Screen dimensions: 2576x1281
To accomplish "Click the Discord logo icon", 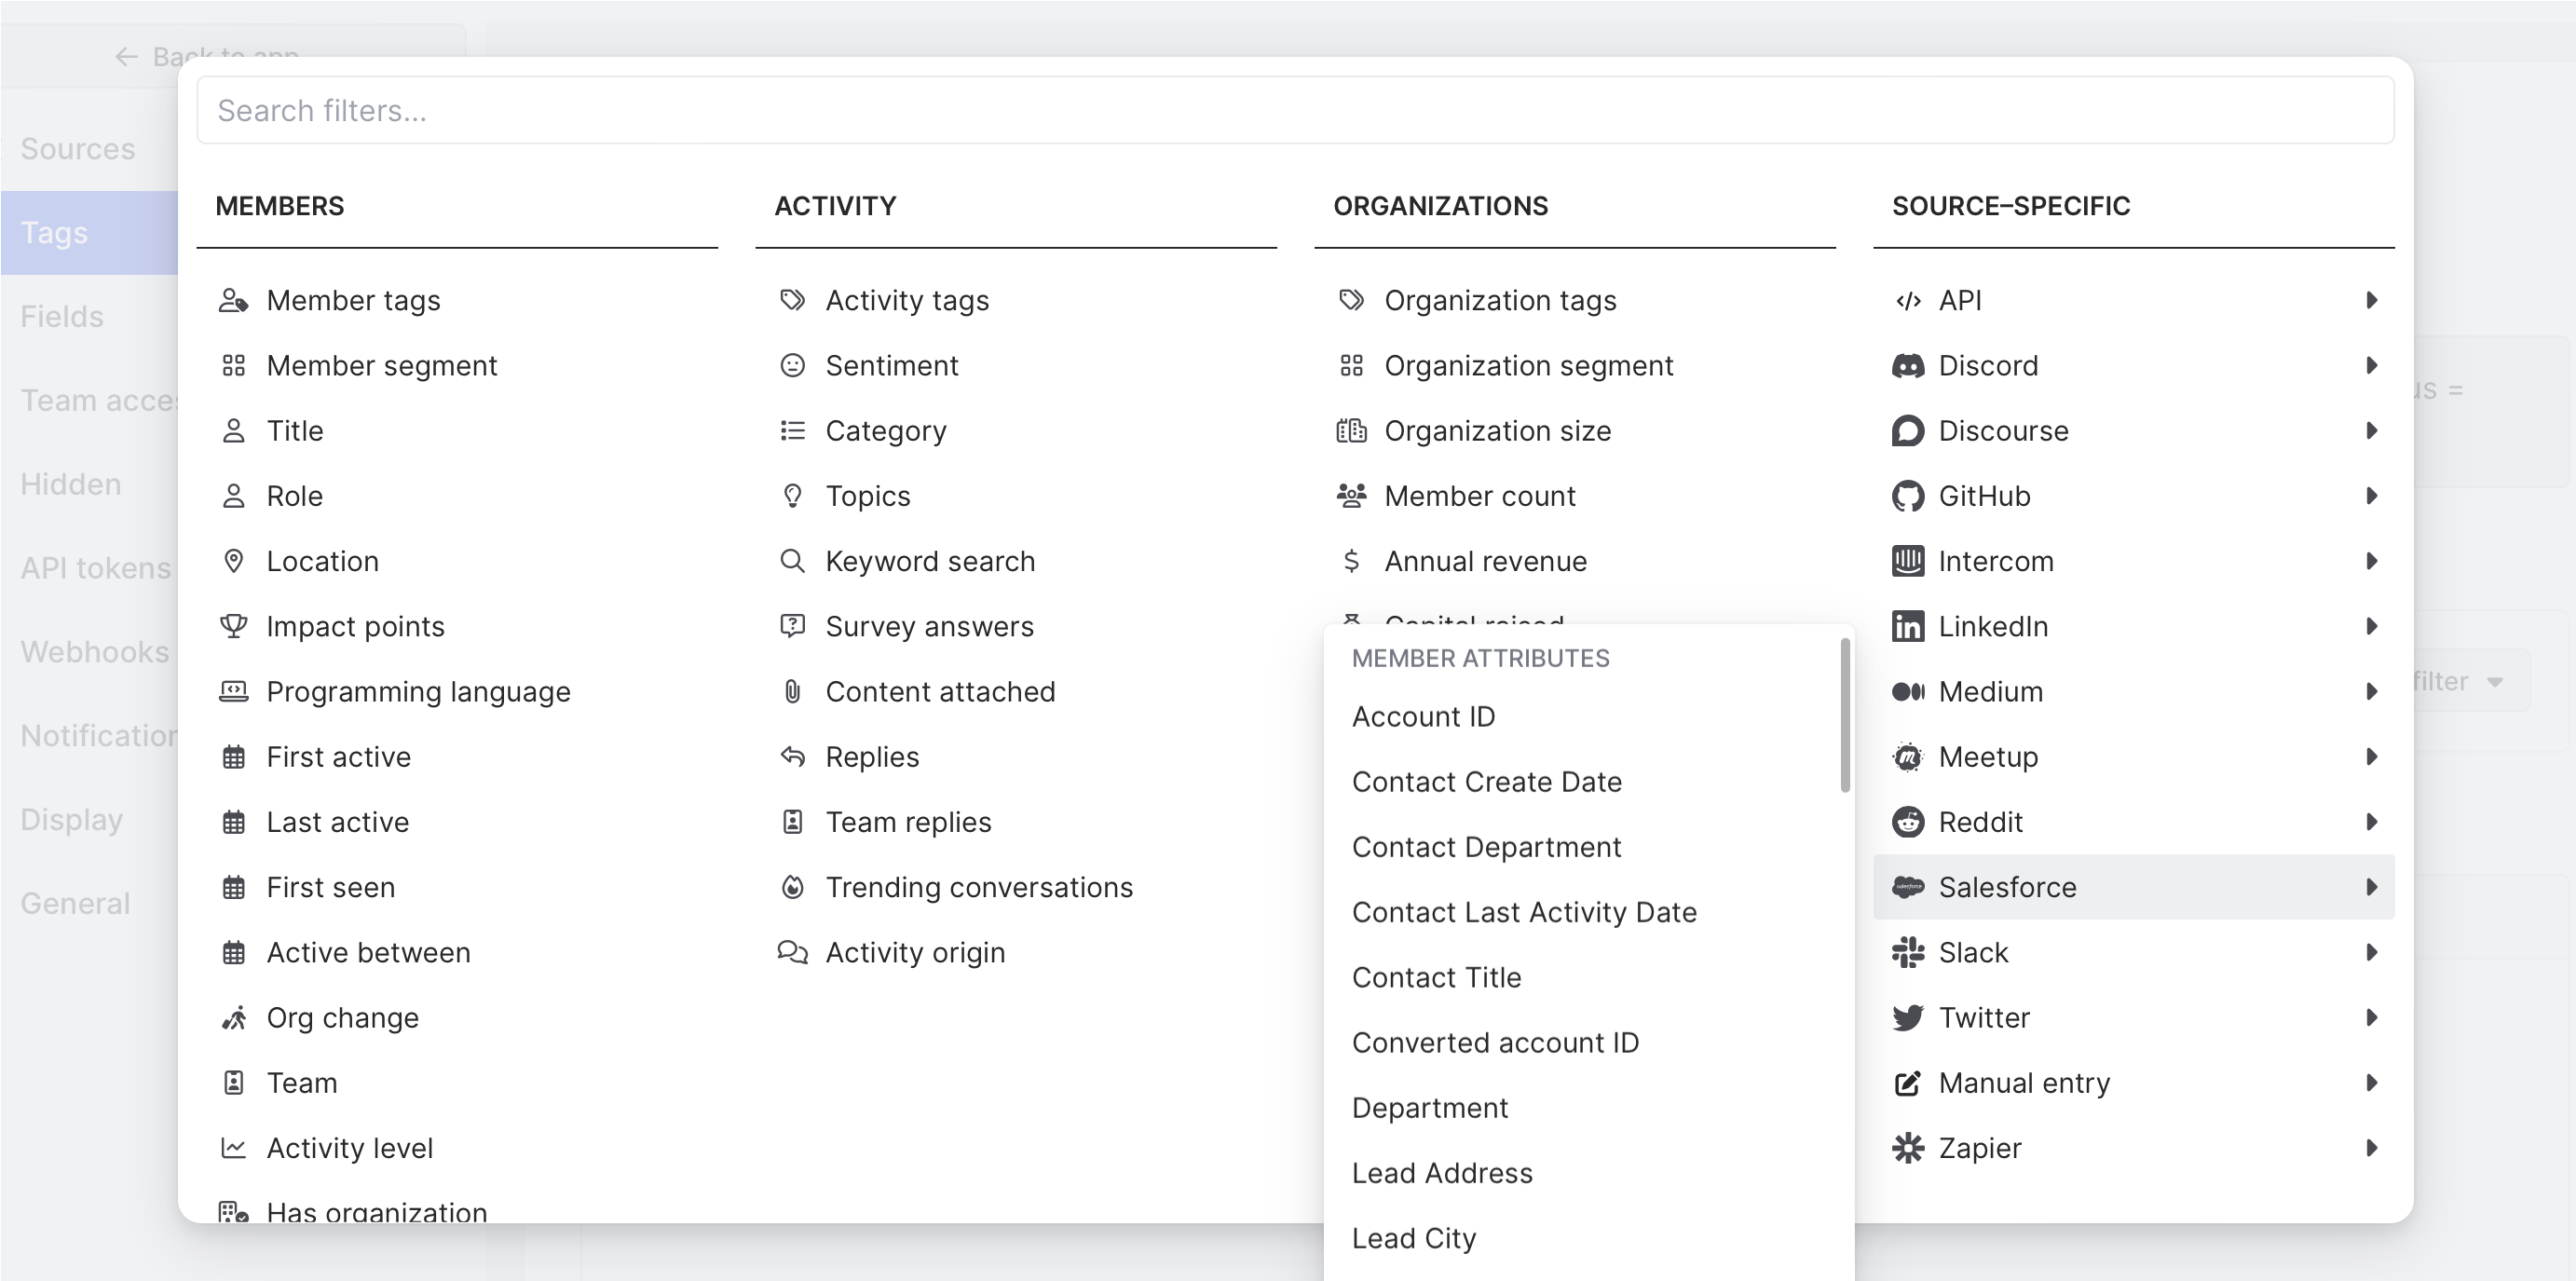I will (x=1907, y=366).
